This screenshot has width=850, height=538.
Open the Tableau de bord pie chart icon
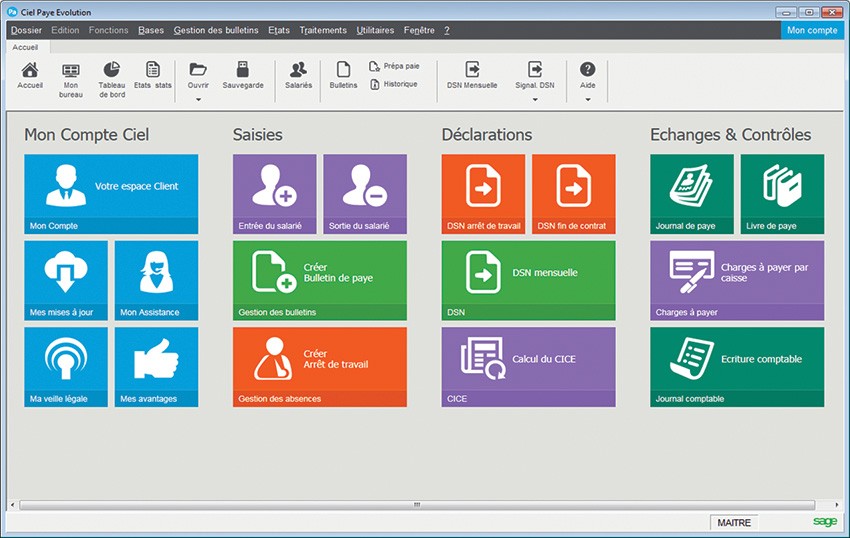(x=112, y=70)
